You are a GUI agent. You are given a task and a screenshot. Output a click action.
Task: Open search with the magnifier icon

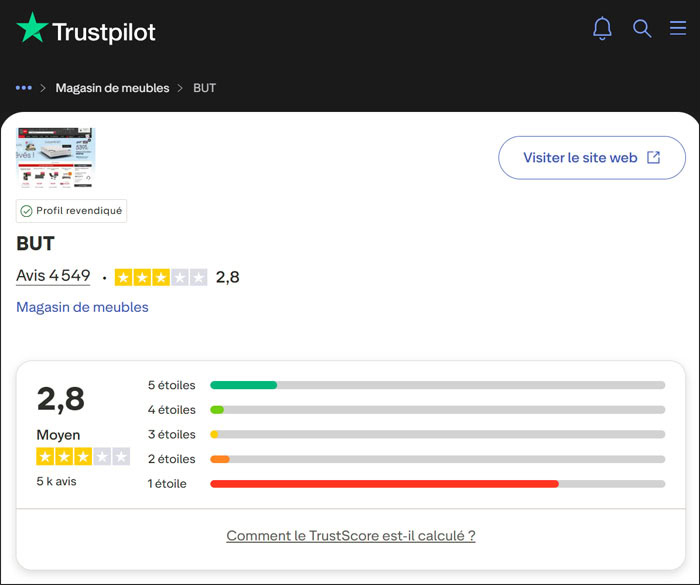(x=642, y=28)
